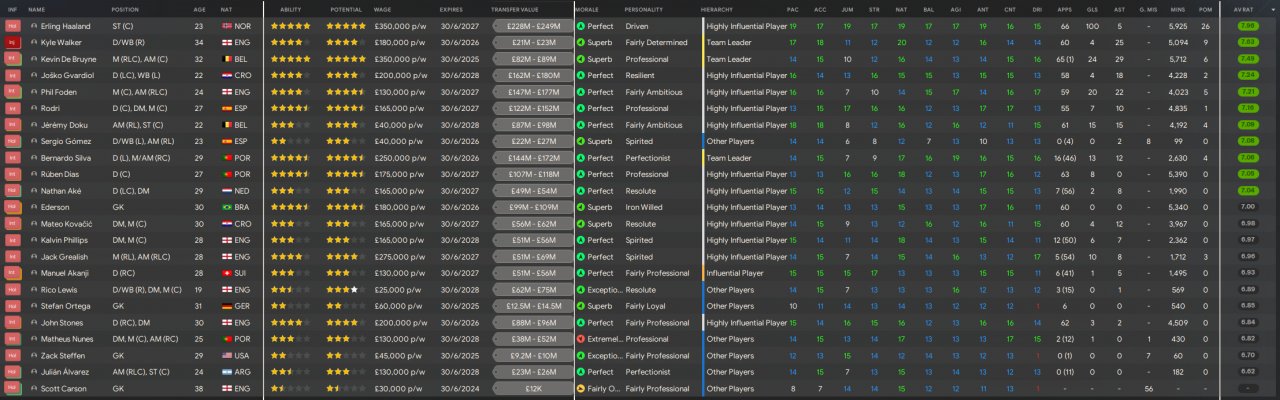Viewport: 1280px width, 400px height.
Task: Click the Brazil flag in Ederson's row
Action: 226,207
